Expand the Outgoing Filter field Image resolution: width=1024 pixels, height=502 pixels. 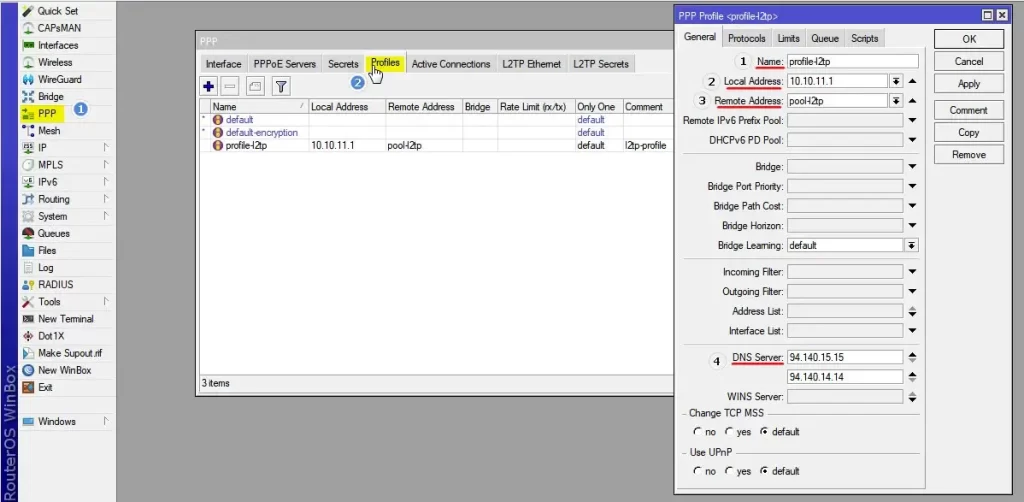click(912, 291)
